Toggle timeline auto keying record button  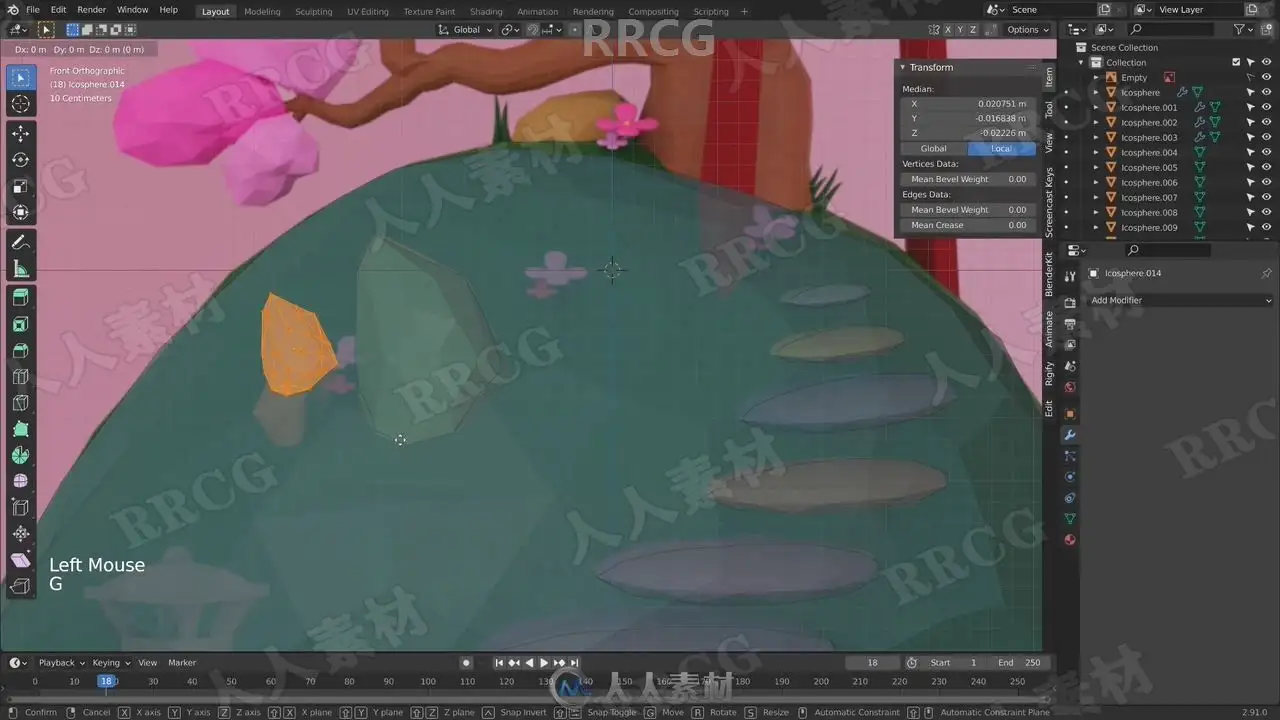pos(466,663)
